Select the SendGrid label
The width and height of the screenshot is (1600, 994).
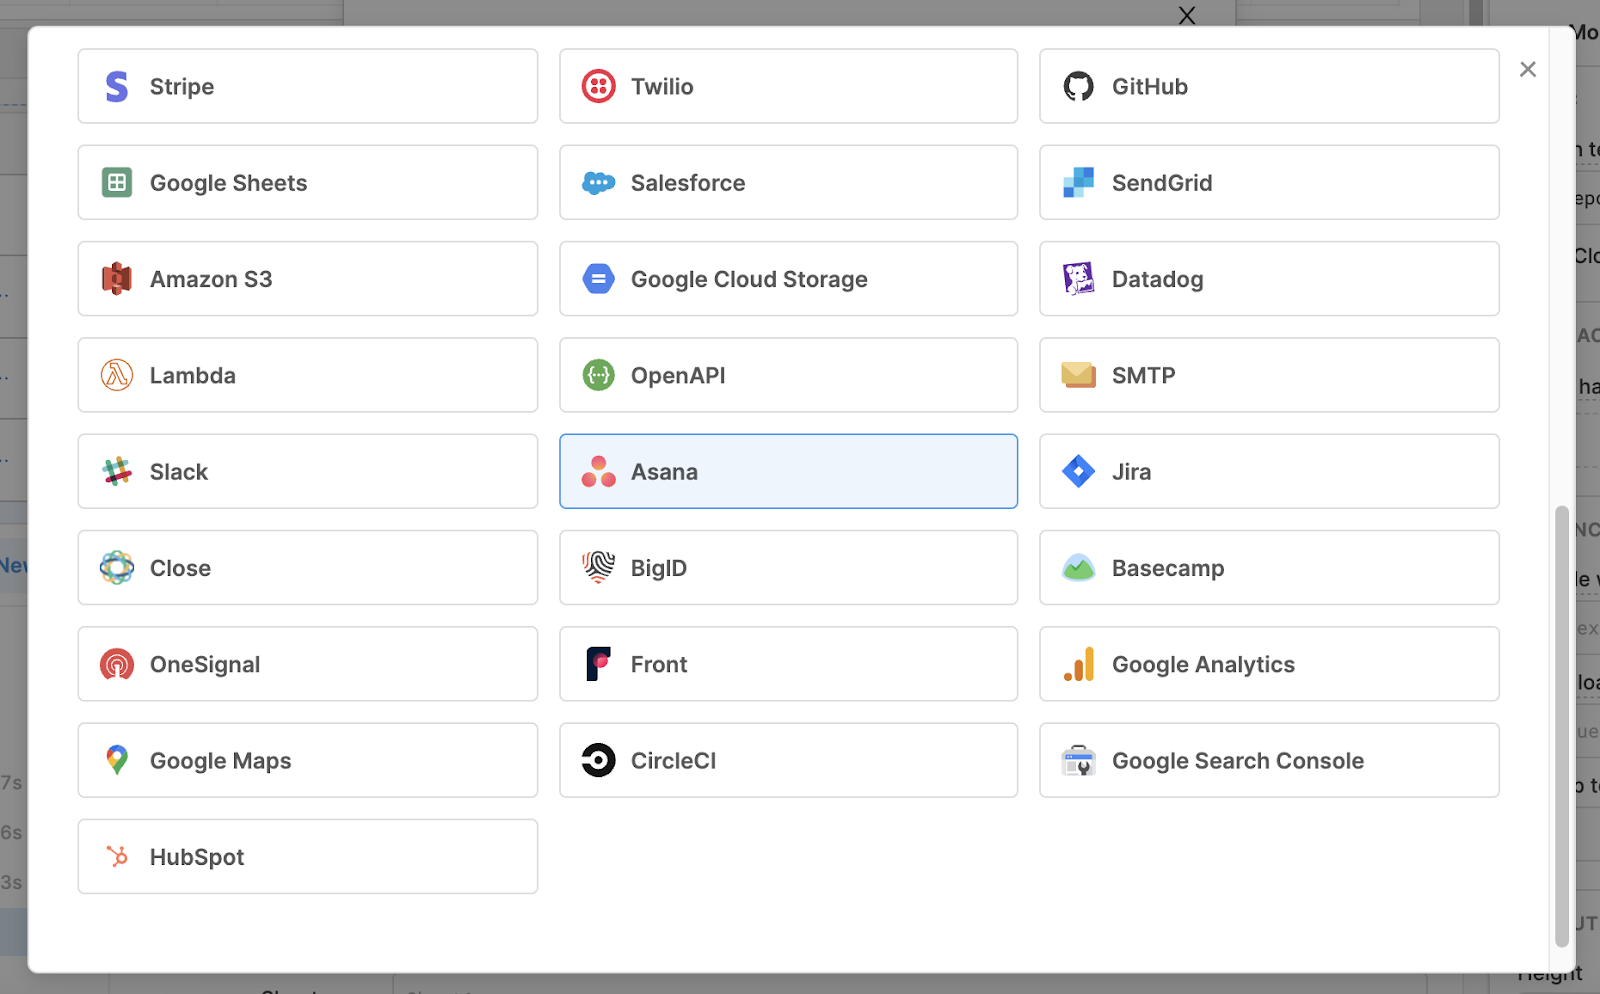pos(1162,183)
